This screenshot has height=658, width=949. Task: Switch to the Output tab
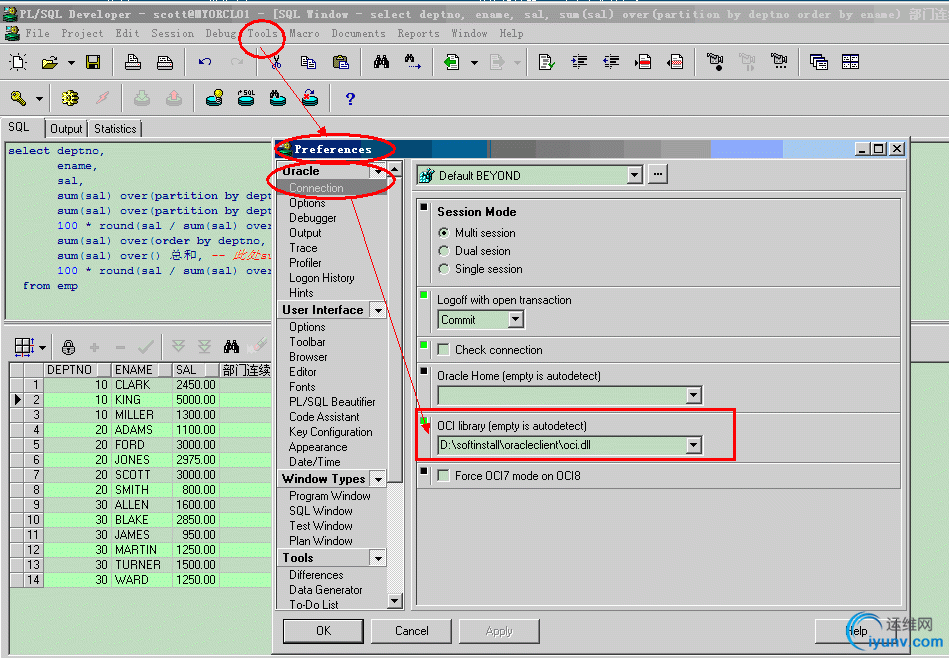tap(66, 129)
